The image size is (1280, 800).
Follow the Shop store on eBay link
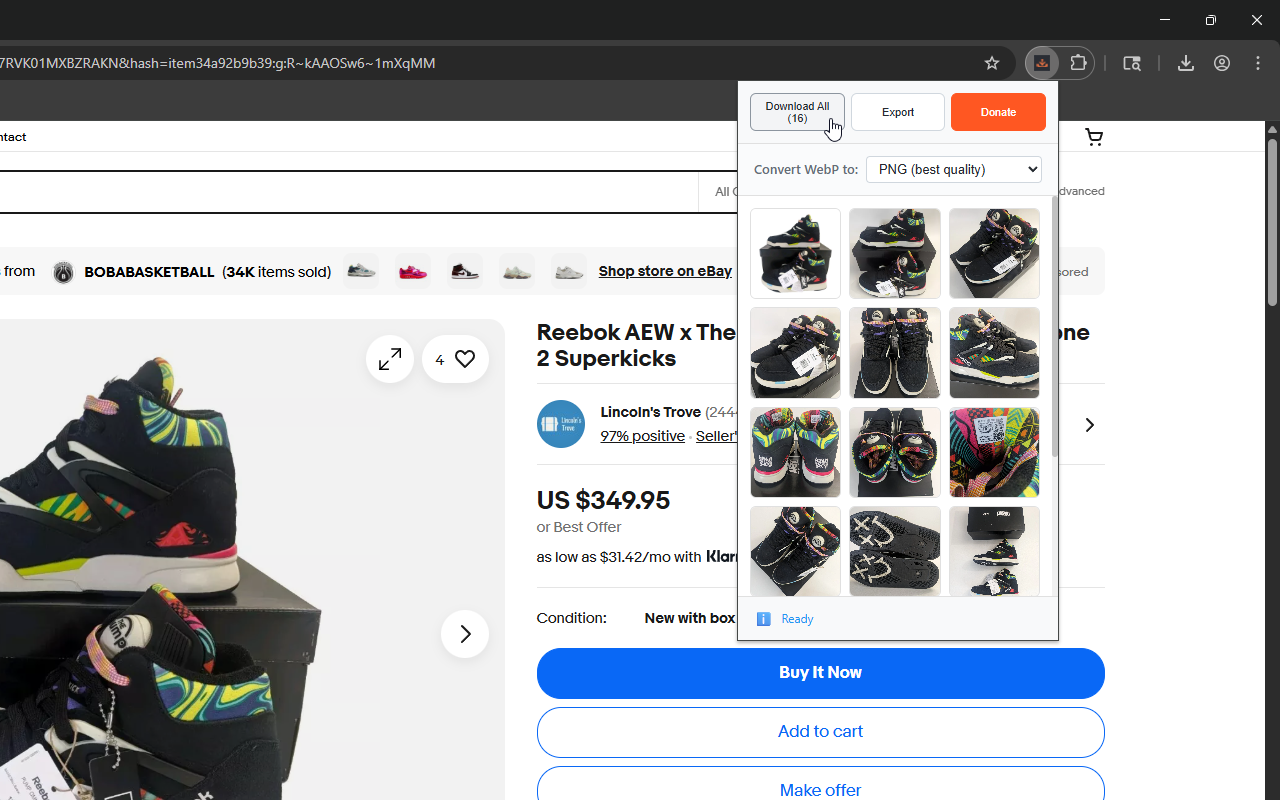click(665, 271)
